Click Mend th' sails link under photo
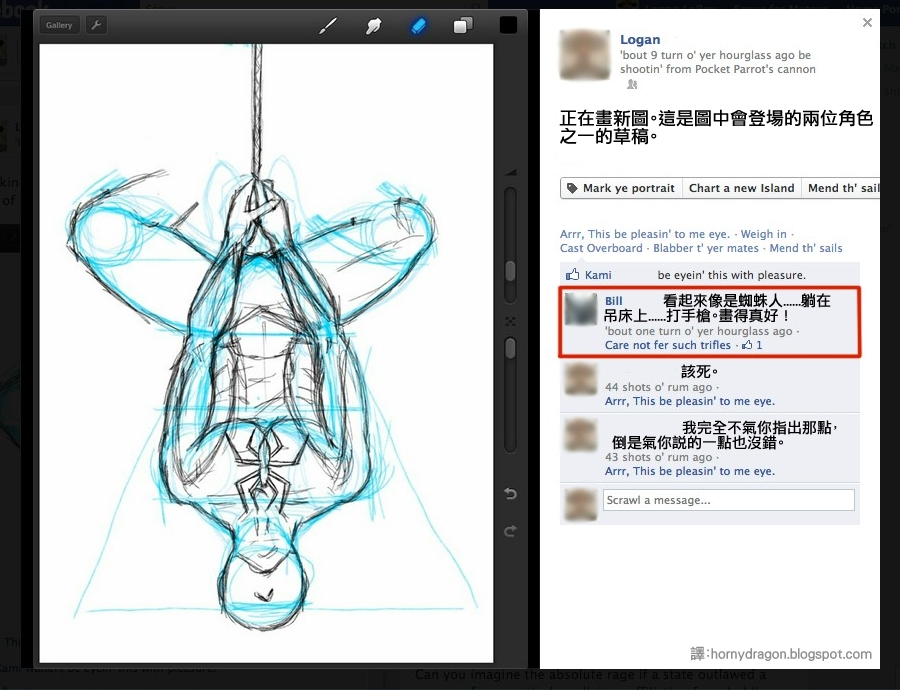The height and width of the screenshot is (690, 900). click(x=806, y=249)
